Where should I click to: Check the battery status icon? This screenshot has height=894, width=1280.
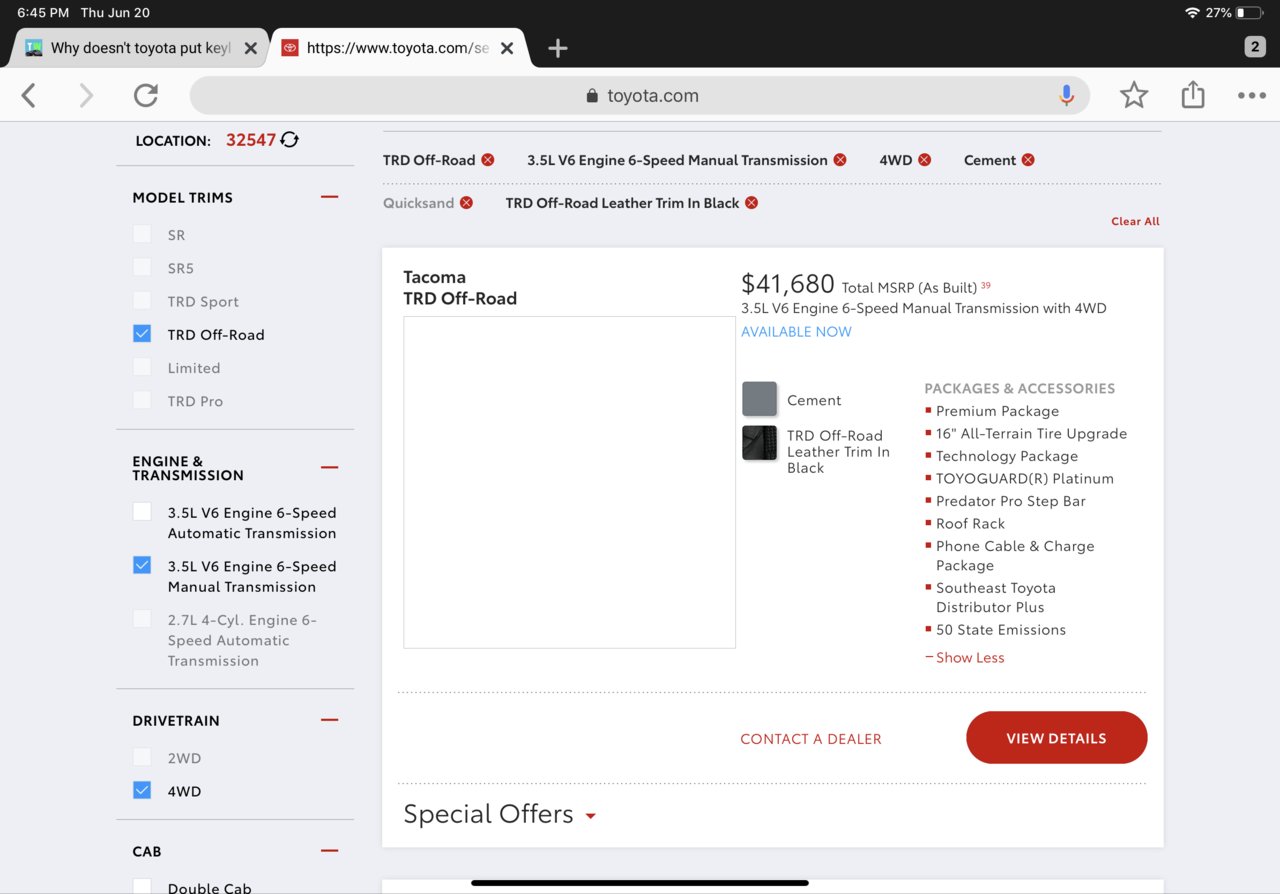[1248, 13]
